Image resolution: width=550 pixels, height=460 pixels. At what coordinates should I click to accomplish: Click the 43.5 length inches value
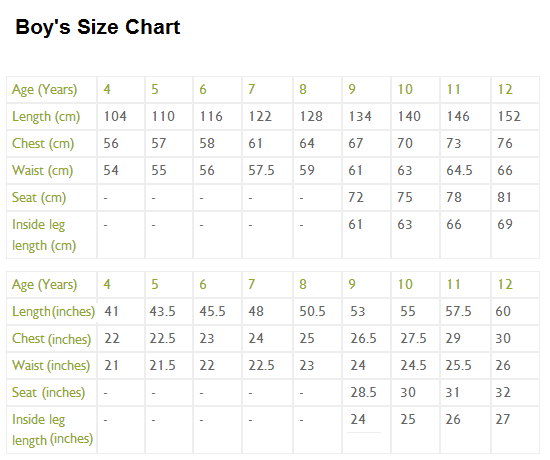pyautogui.click(x=162, y=312)
